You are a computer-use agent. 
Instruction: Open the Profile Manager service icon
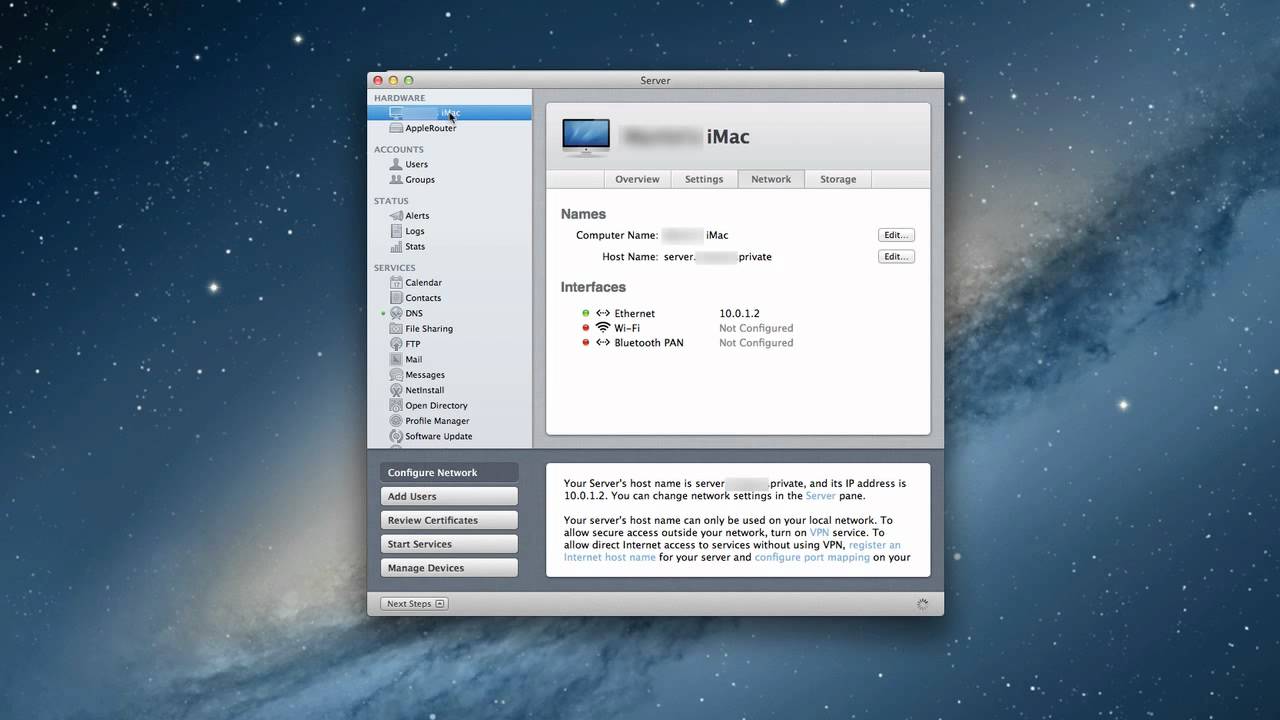tap(397, 421)
